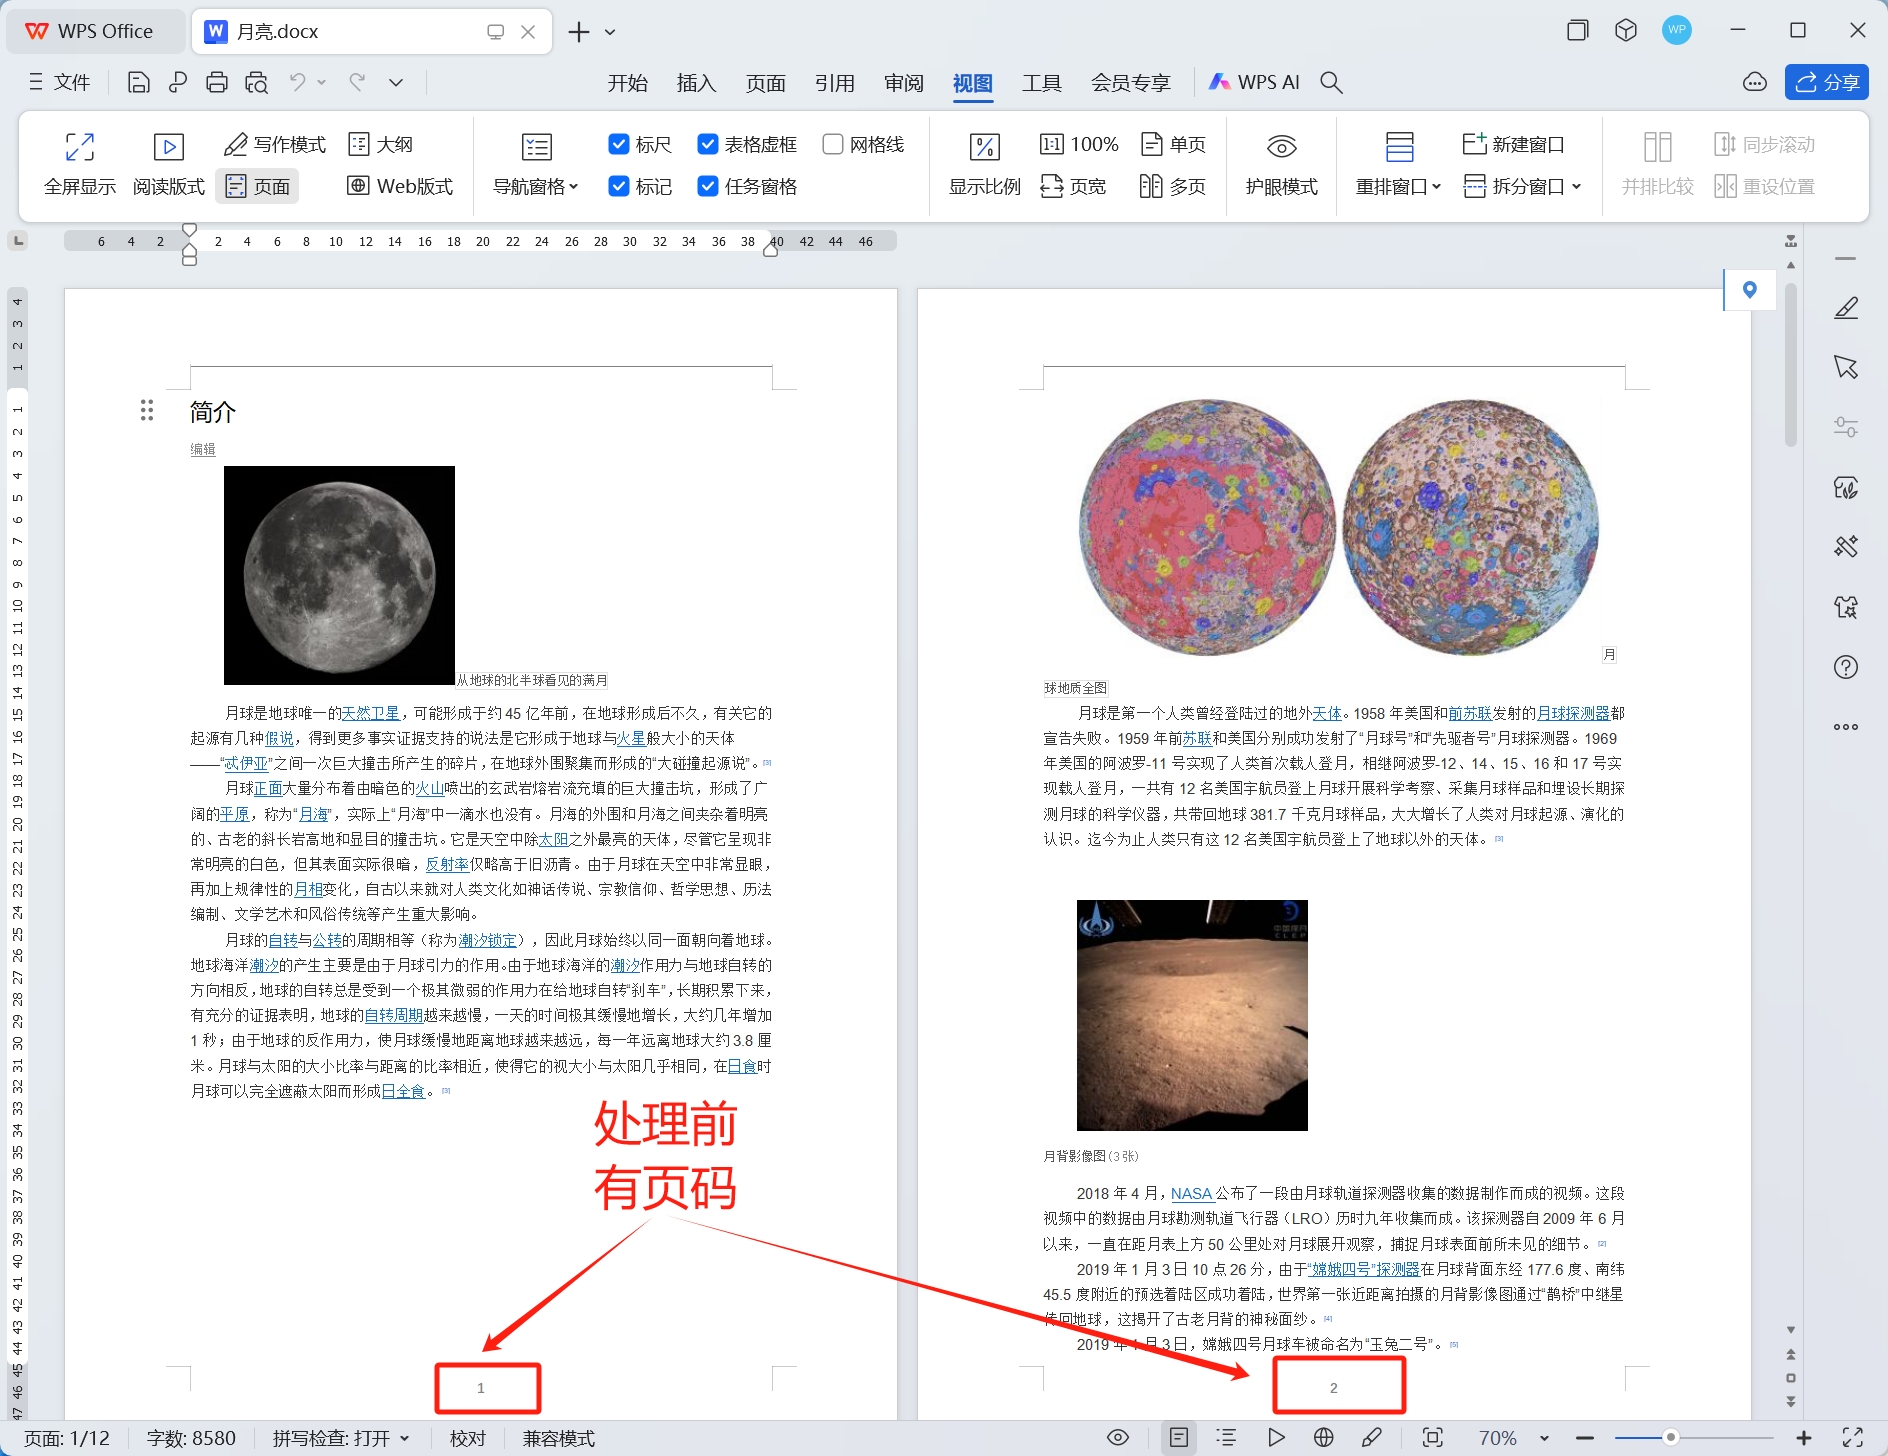Uncheck the 表格虚框 table gridlines option
1888x1456 pixels.
coord(709,143)
